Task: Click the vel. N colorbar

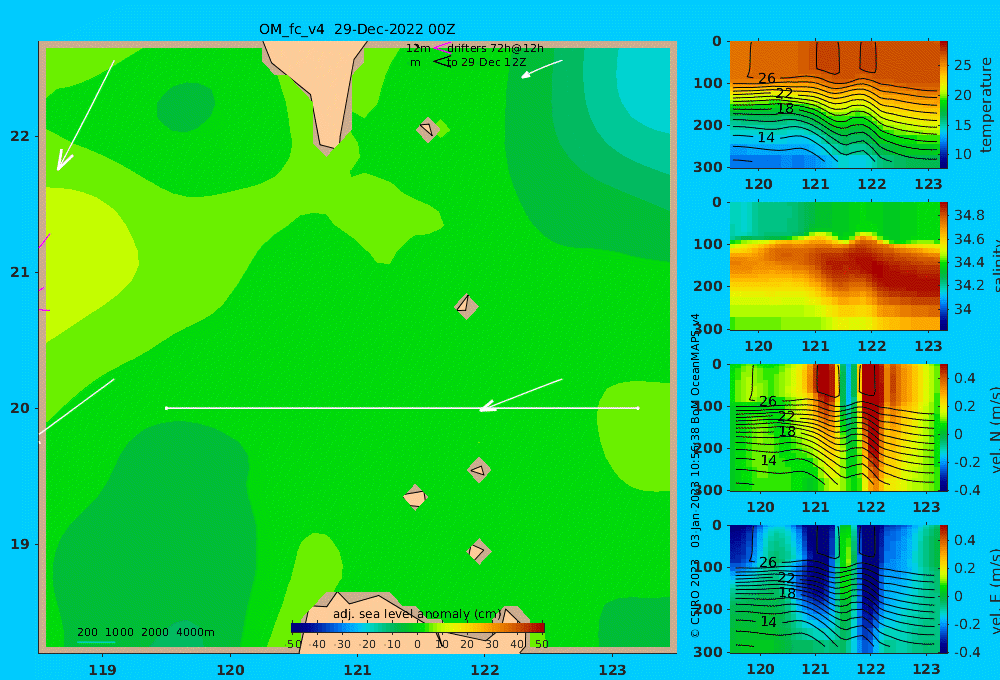Action: point(943,427)
